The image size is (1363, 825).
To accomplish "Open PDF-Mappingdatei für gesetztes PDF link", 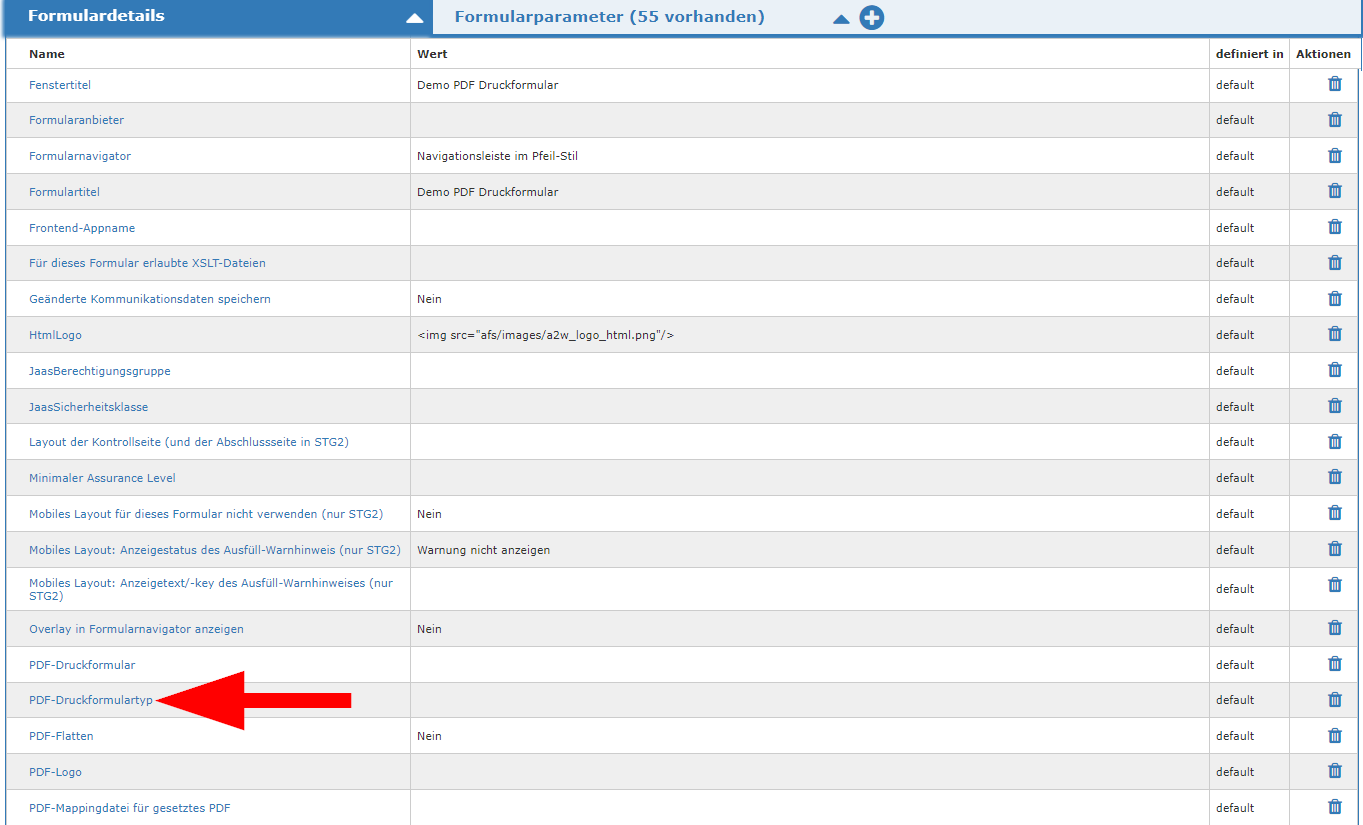I will [x=130, y=808].
